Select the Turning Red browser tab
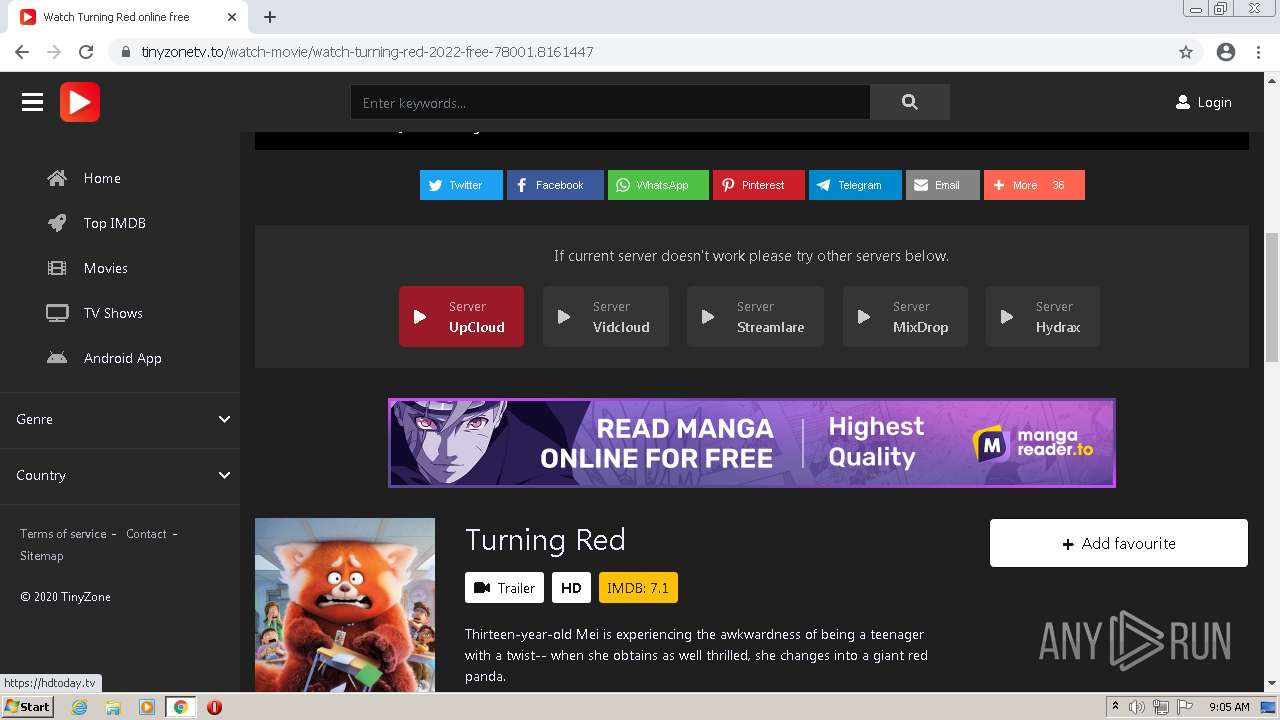The width and height of the screenshot is (1280, 720). 130,17
